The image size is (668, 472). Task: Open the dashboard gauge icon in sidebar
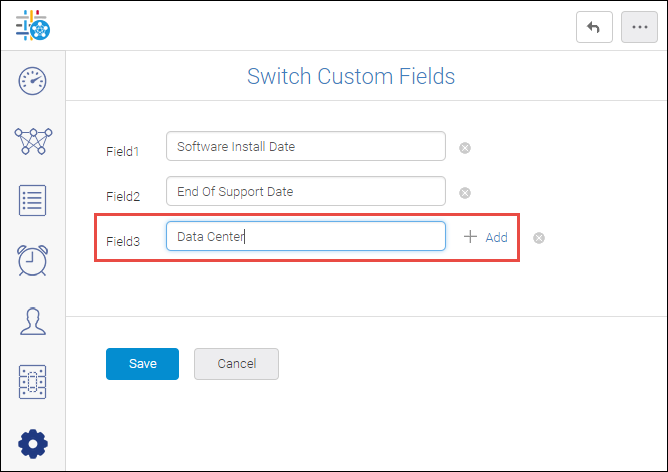32,81
